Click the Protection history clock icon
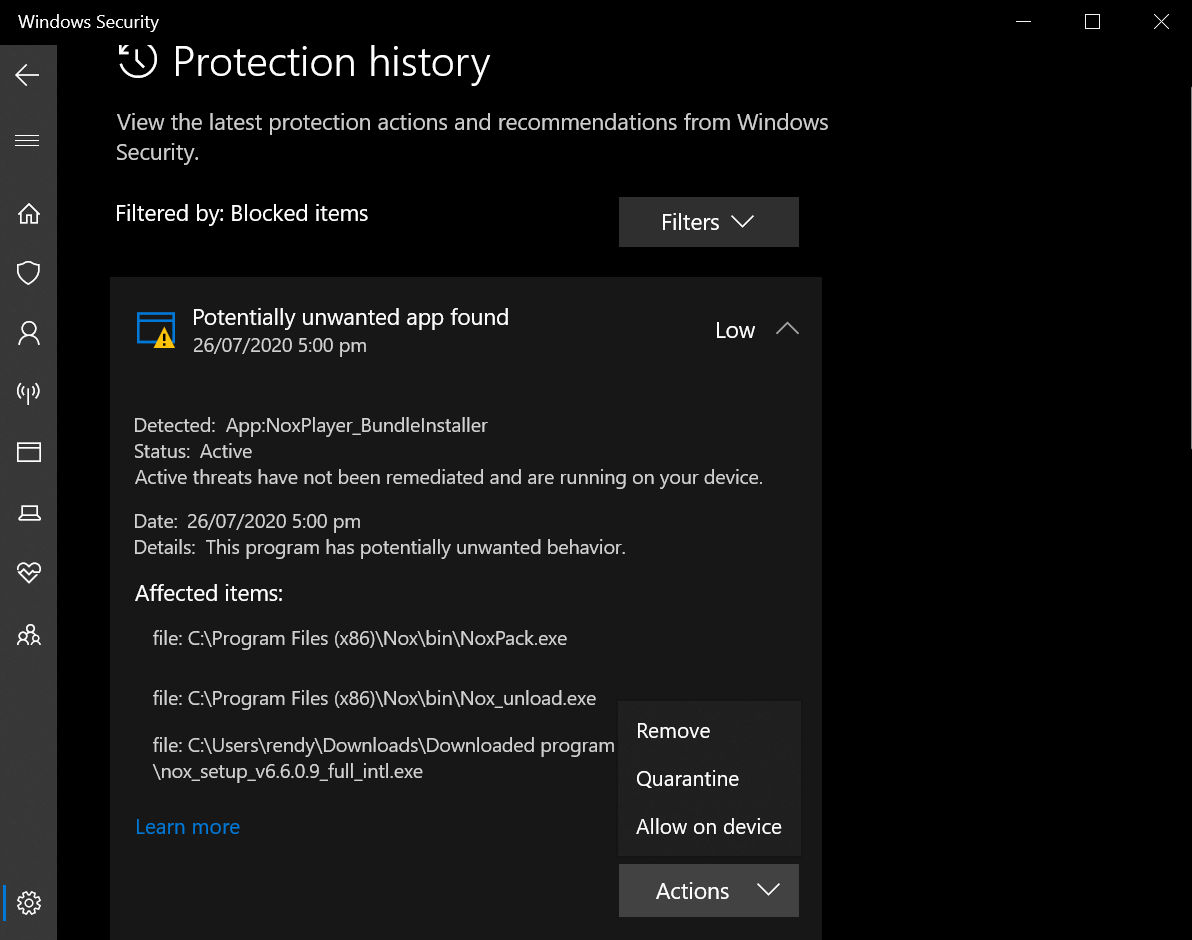 (x=138, y=61)
